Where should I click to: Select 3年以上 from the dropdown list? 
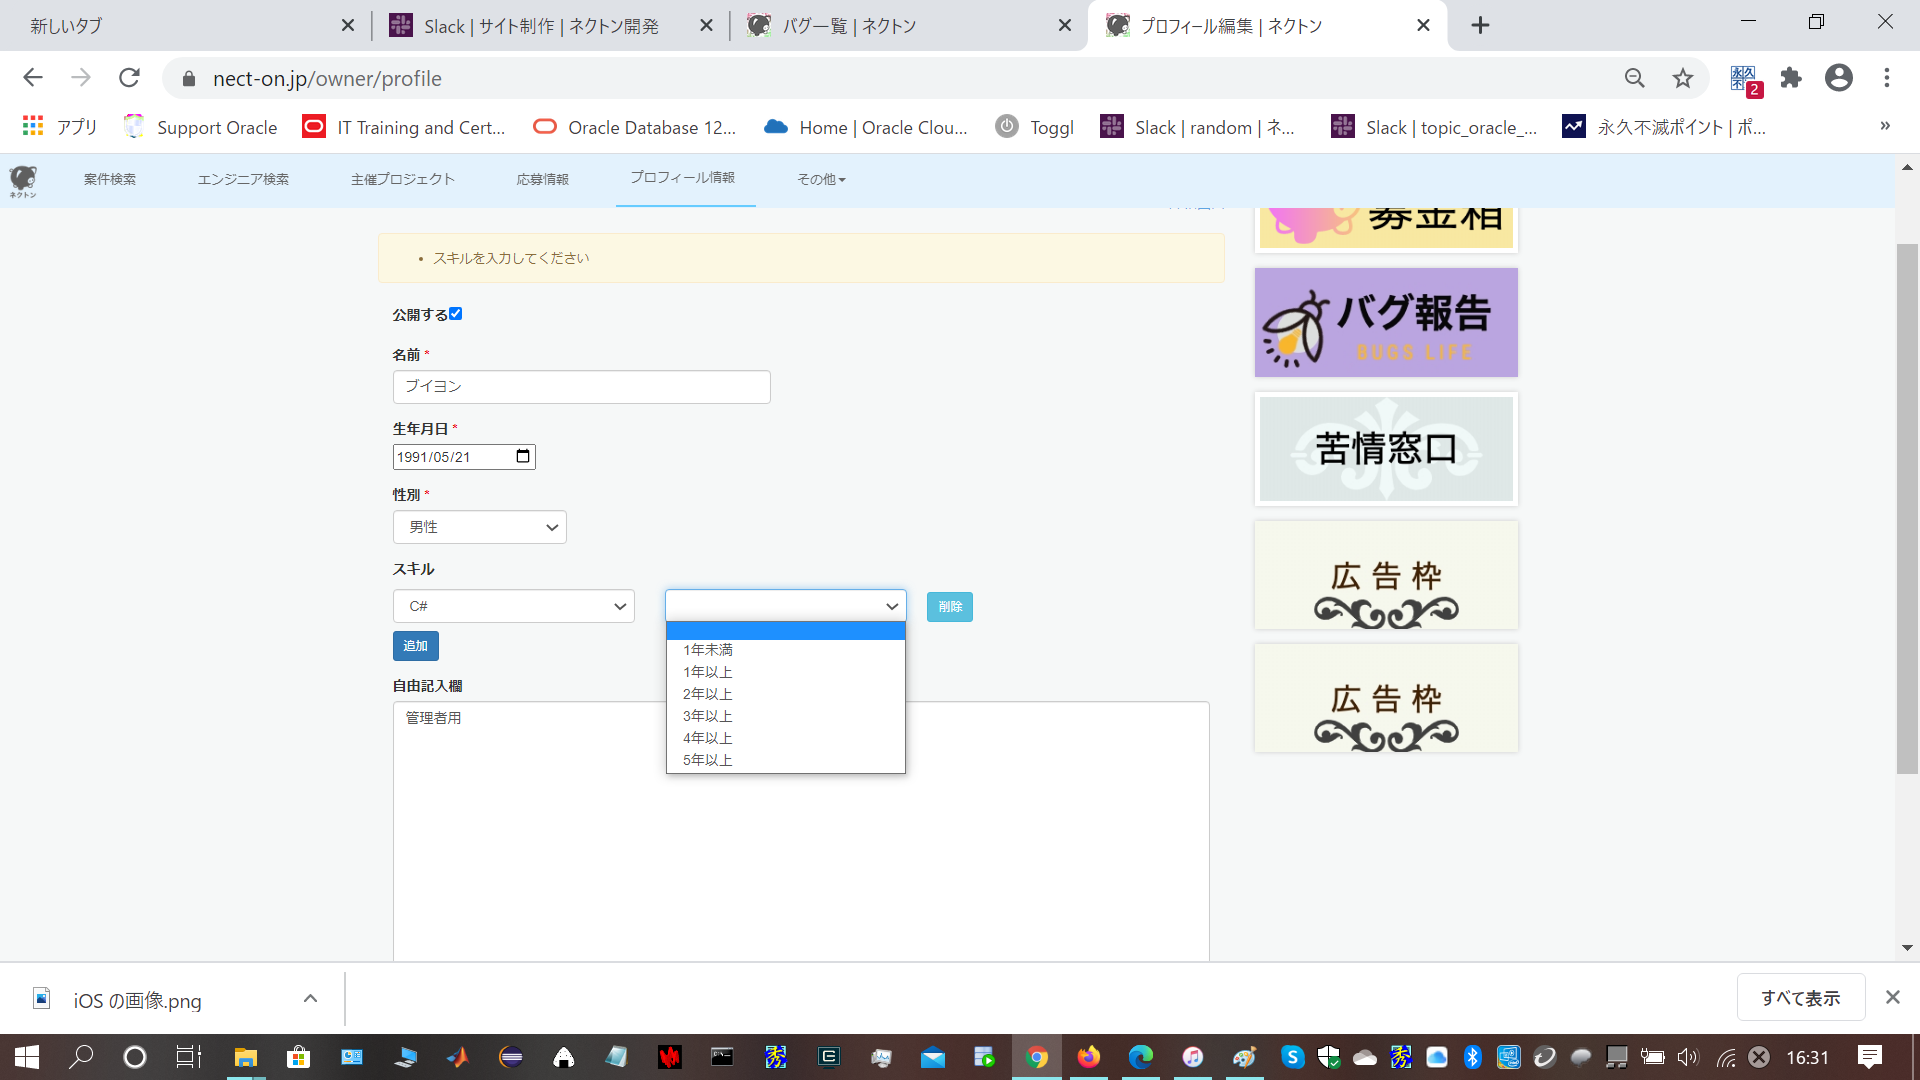[786, 716]
